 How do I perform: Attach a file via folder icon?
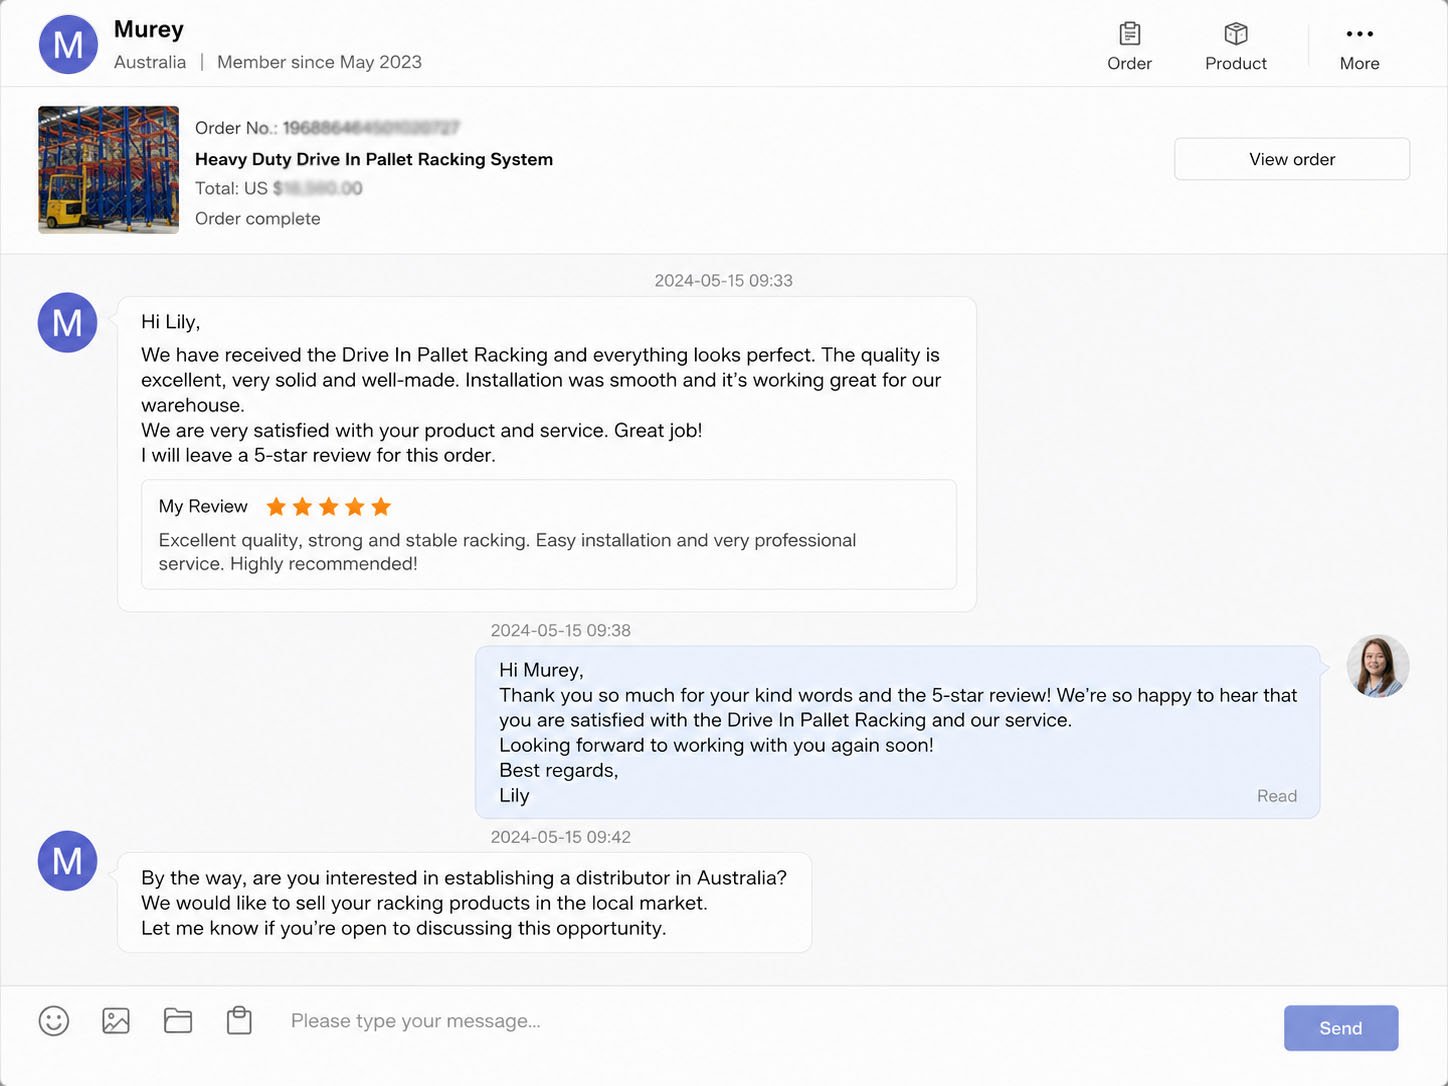pyautogui.click(x=178, y=1021)
